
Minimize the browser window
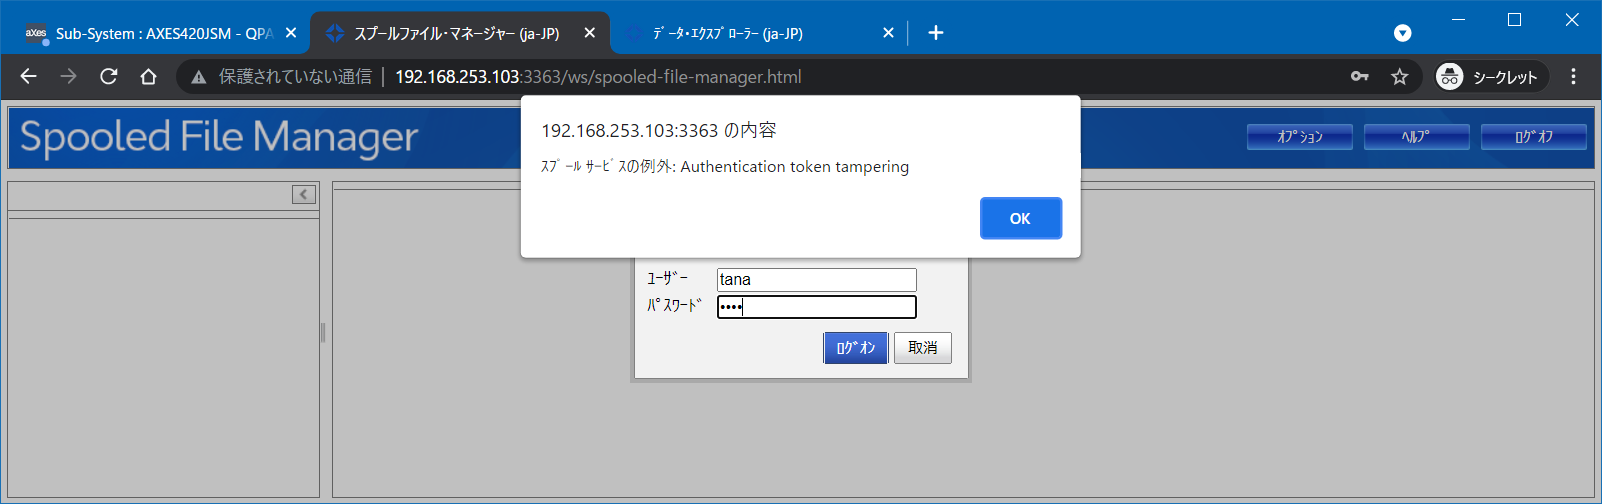1458,19
